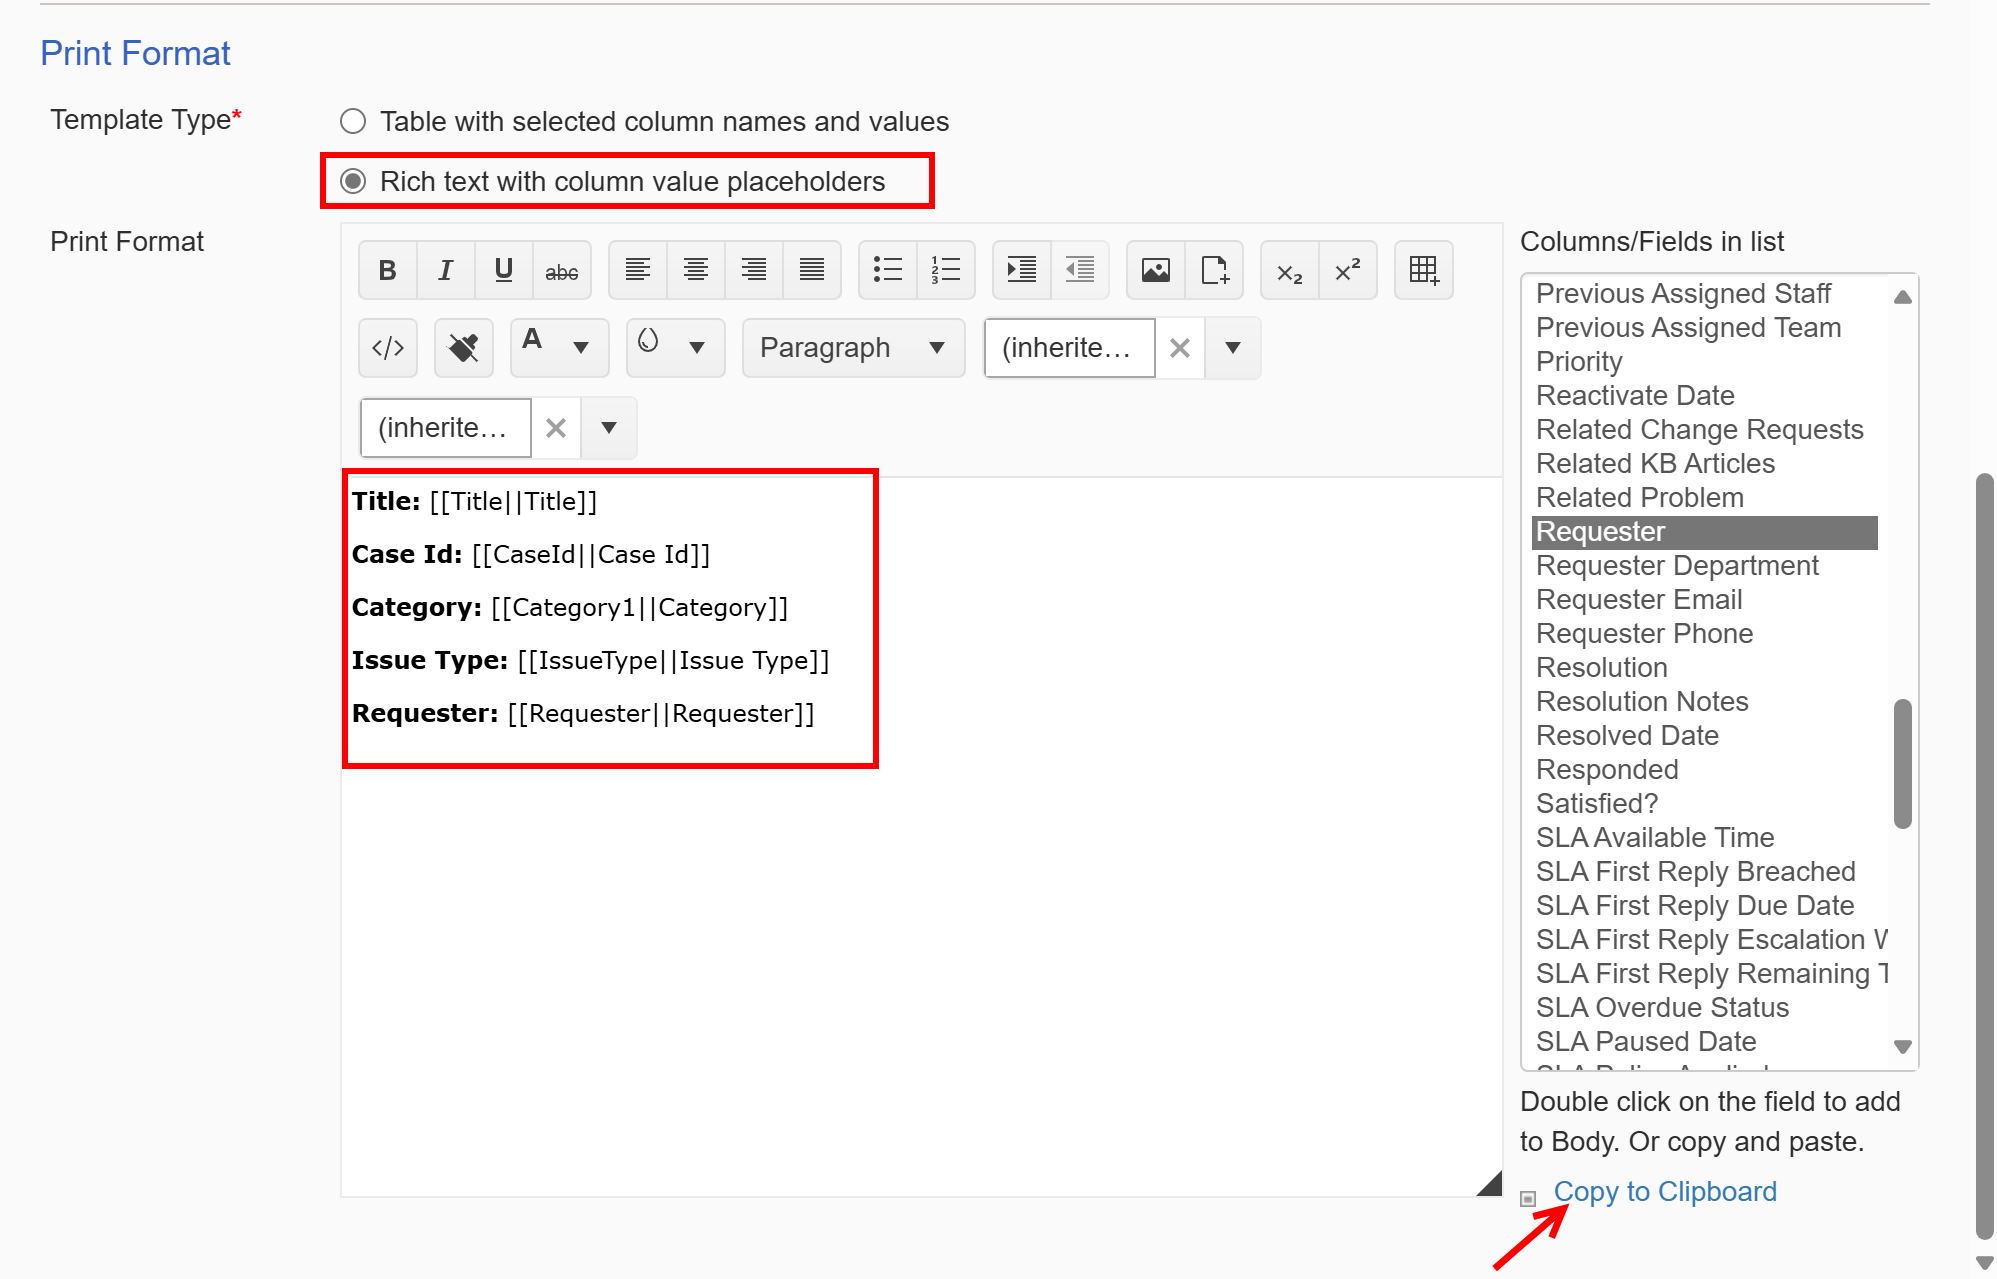Select Previous Assigned Staff in the field list
The height and width of the screenshot is (1279, 1997).
pyautogui.click(x=1705, y=294)
